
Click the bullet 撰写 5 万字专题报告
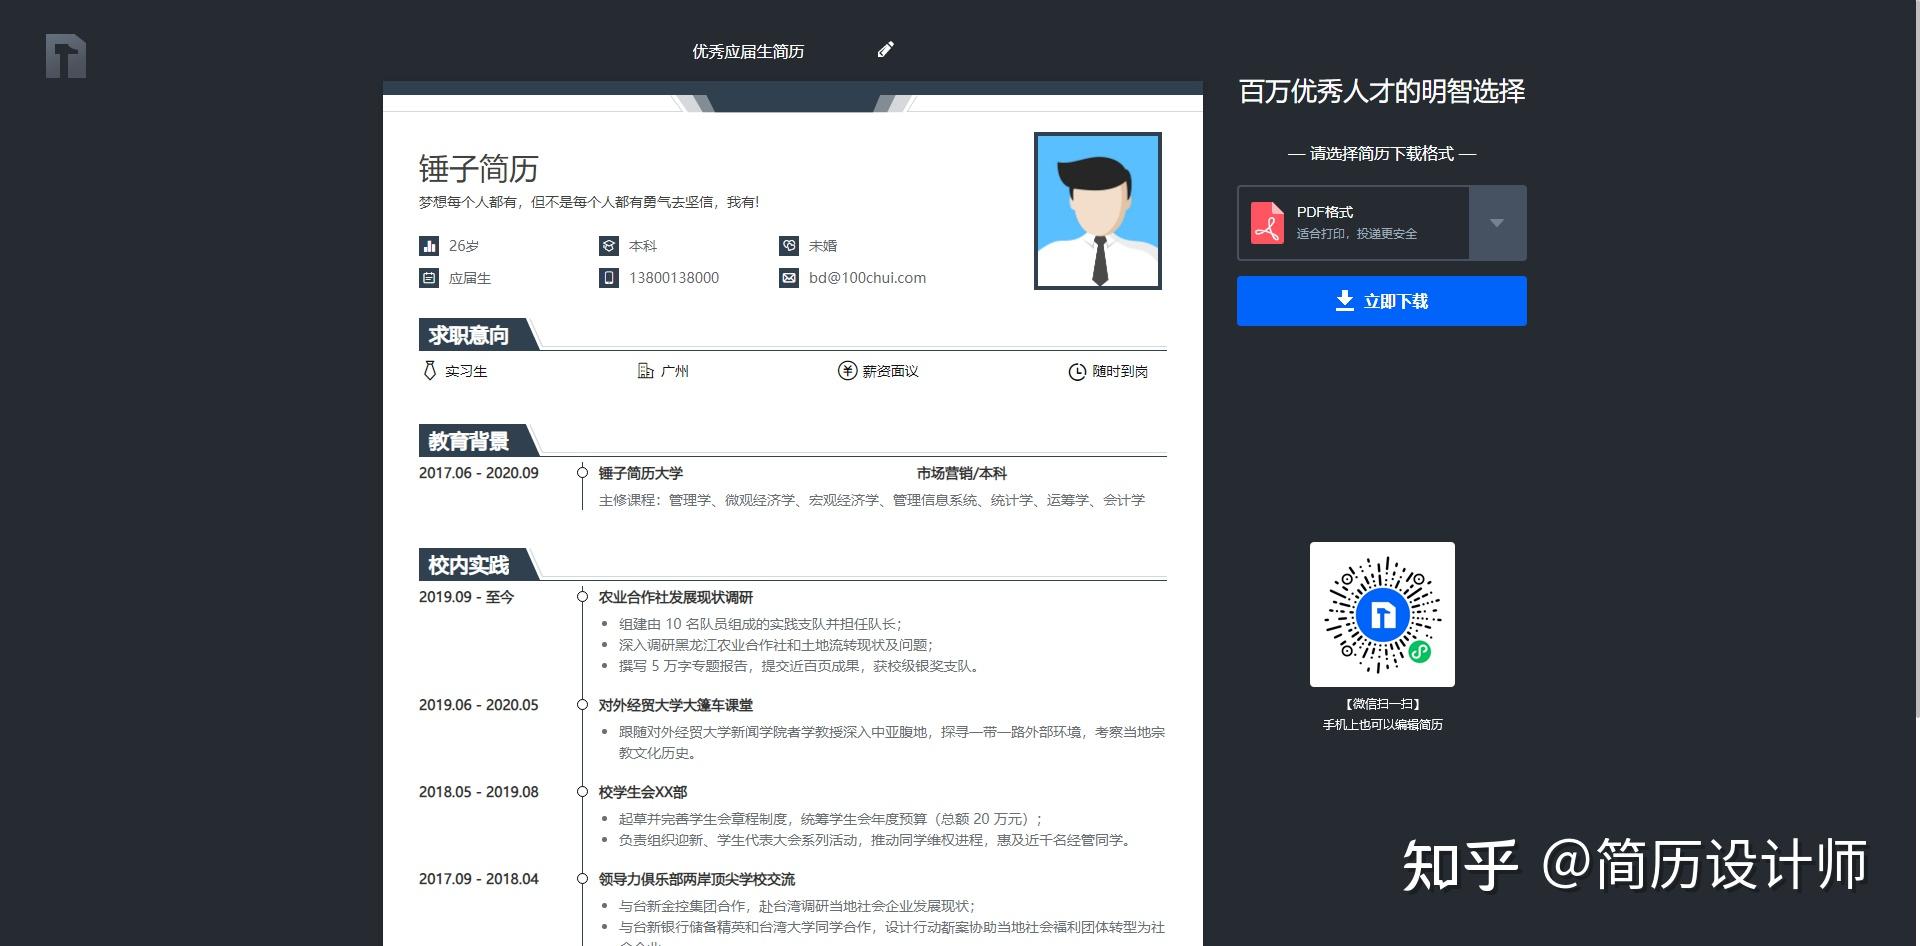click(x=800, y=666)
